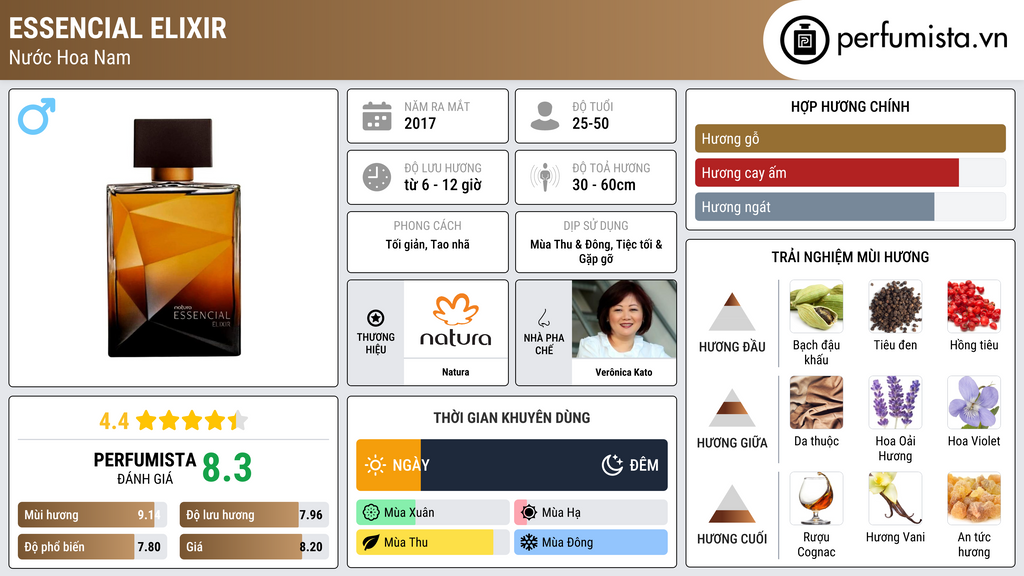This screenshot has height=576, width=1024.
Task: Click the perfumista.vn site name
Action: [922, 39]
